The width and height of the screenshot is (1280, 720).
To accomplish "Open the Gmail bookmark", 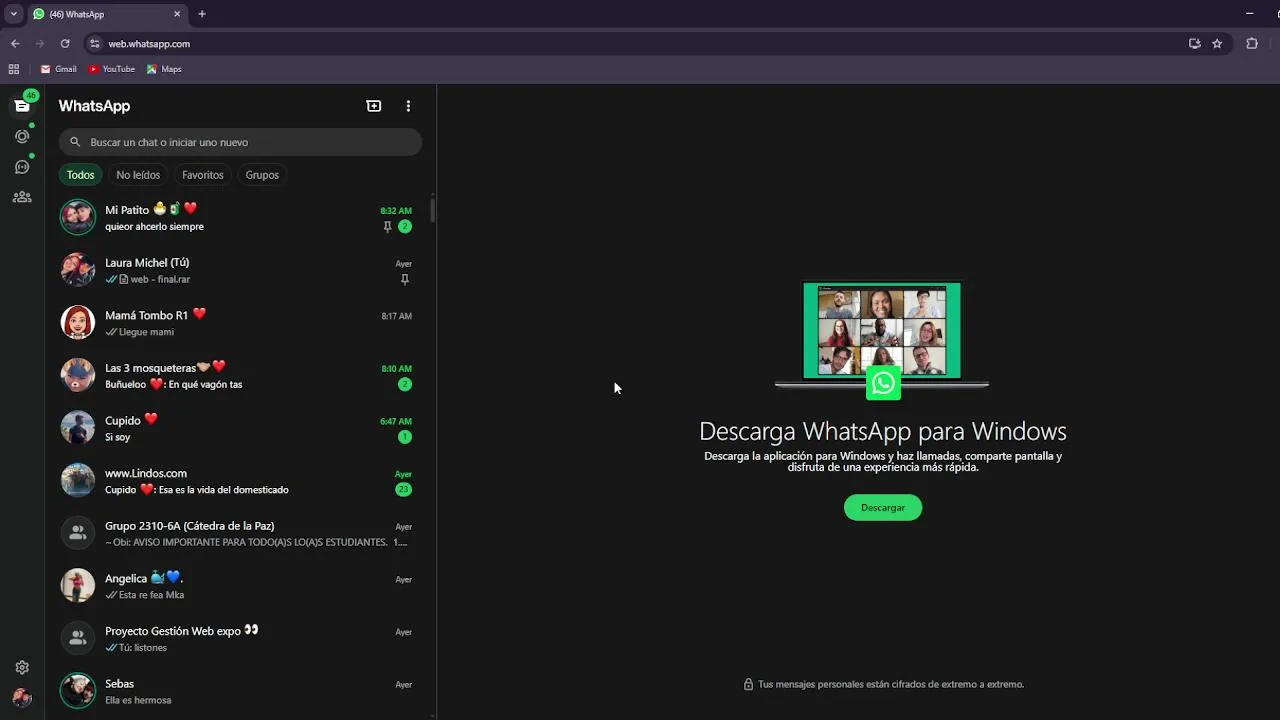I will (x=58, y=69).
